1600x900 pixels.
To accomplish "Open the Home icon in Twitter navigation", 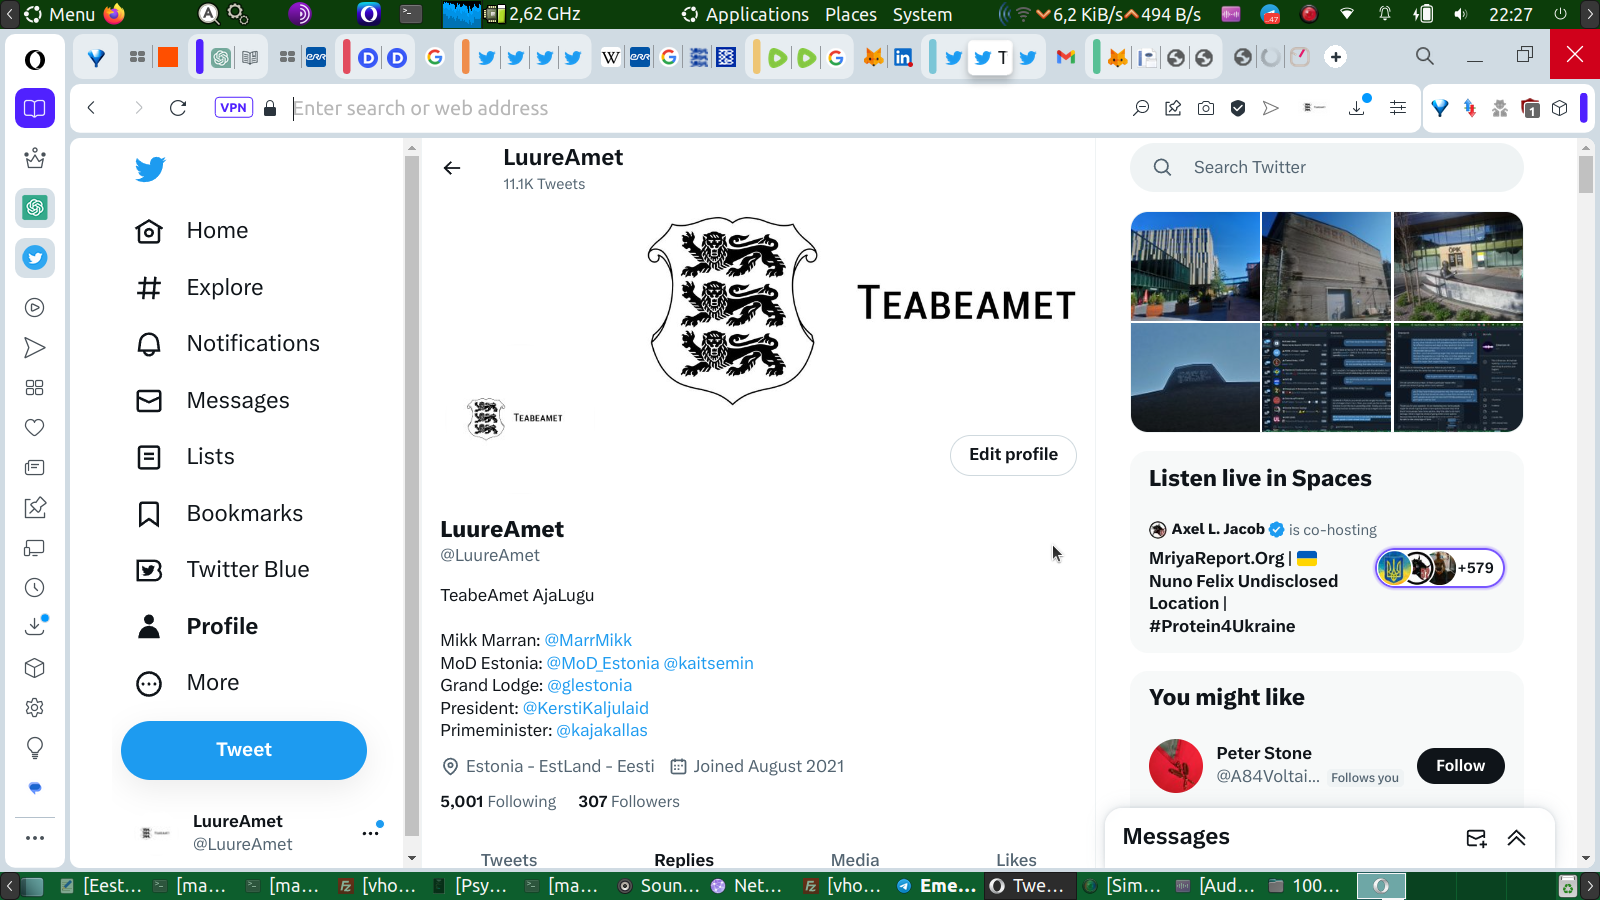I will click(x=149, y=231).
